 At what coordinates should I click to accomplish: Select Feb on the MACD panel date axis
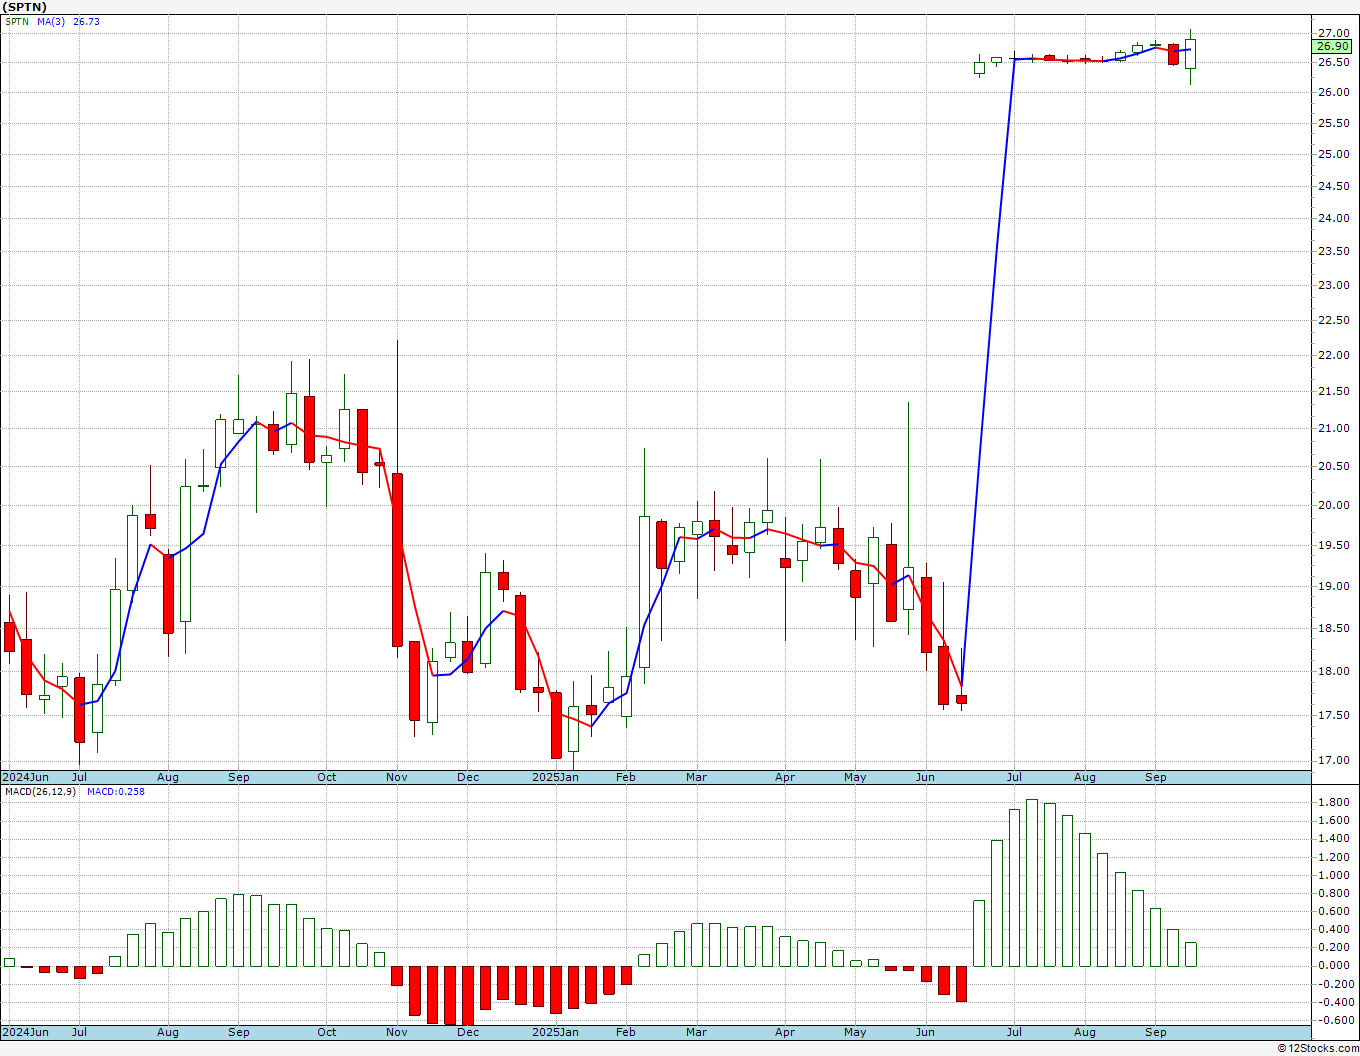point(626,1032)
